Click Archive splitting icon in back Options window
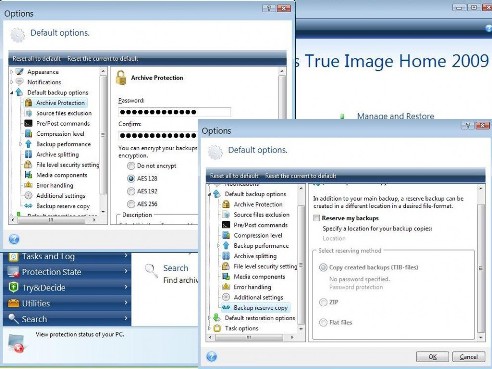Image resolution: width=492 pixels, height=369 pixels. [29, 154]
